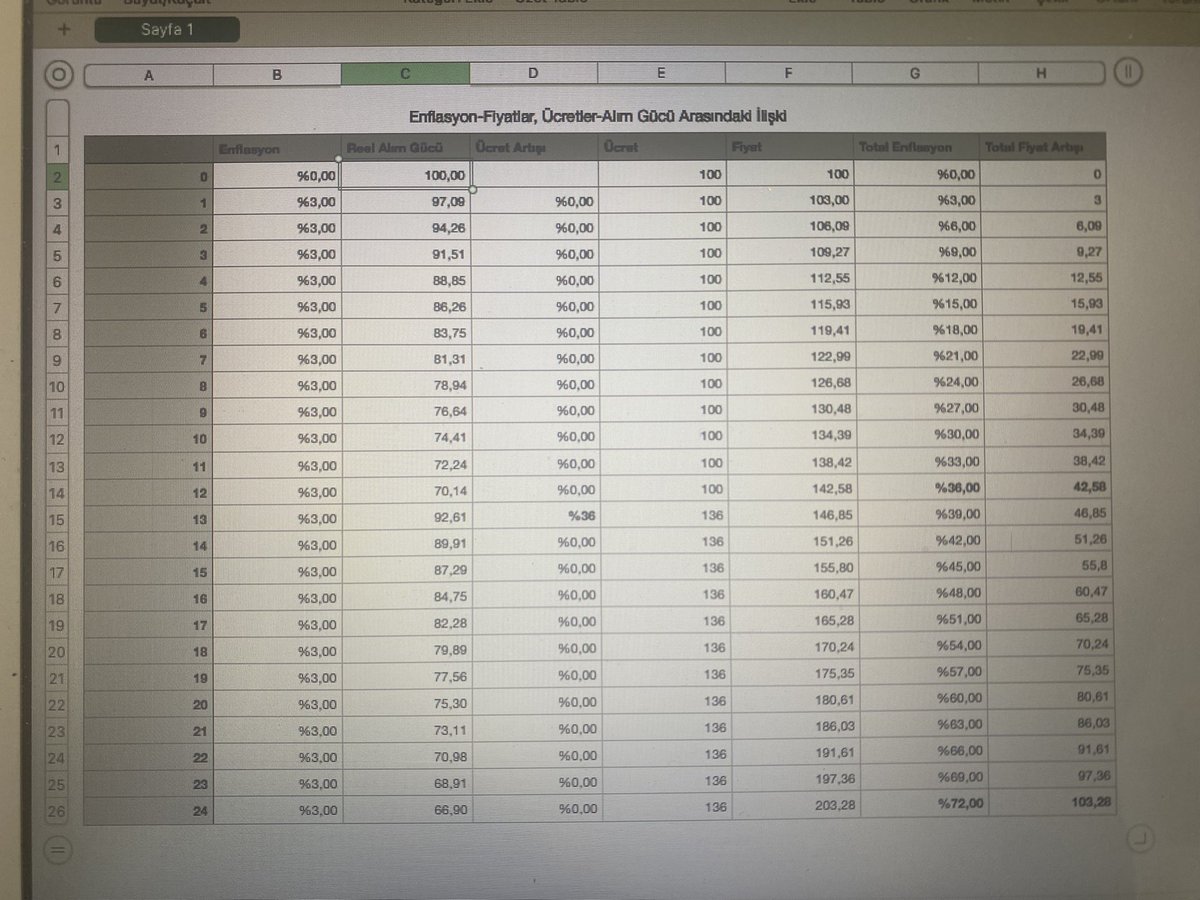Image resolution: width=1200 pixels, height=900 pixels.
Task: Select column H header
Action: pyautogui.click(x=1041, y=73)
